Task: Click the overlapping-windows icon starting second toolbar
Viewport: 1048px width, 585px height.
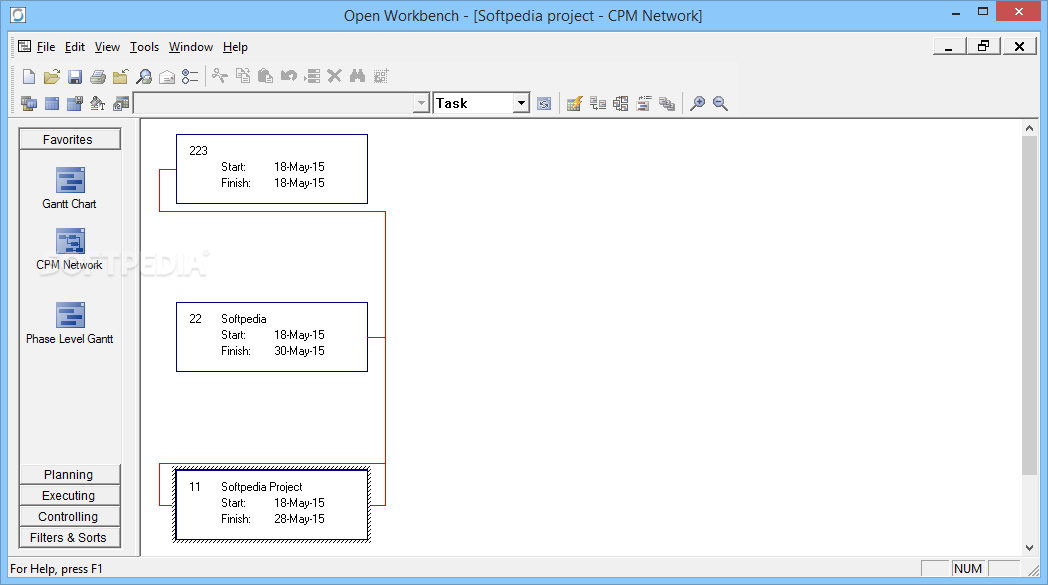Action: (29, 103)
